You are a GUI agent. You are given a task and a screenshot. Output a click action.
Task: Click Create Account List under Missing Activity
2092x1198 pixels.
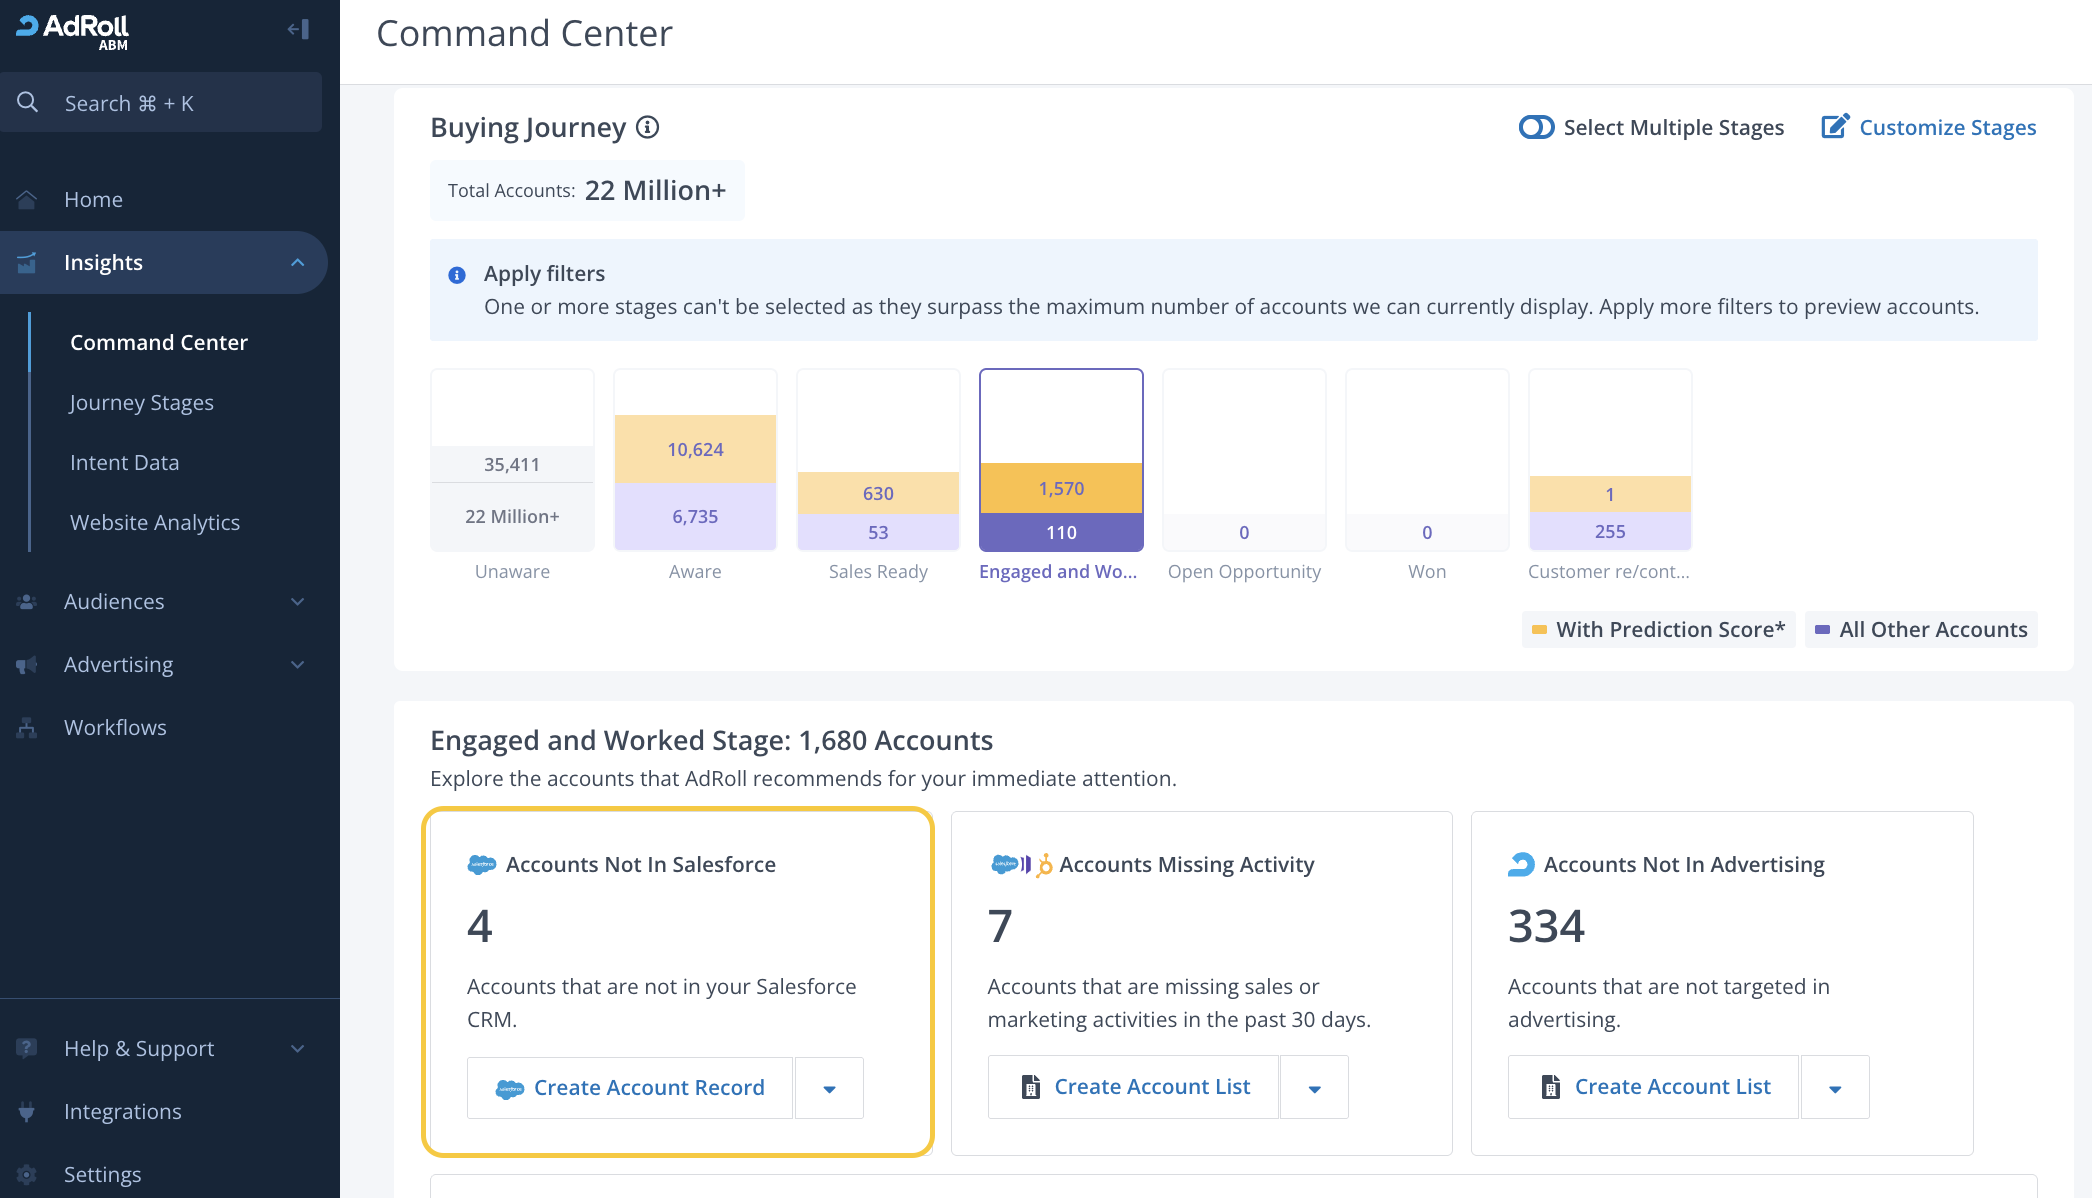click(x=1134, y=1087)
